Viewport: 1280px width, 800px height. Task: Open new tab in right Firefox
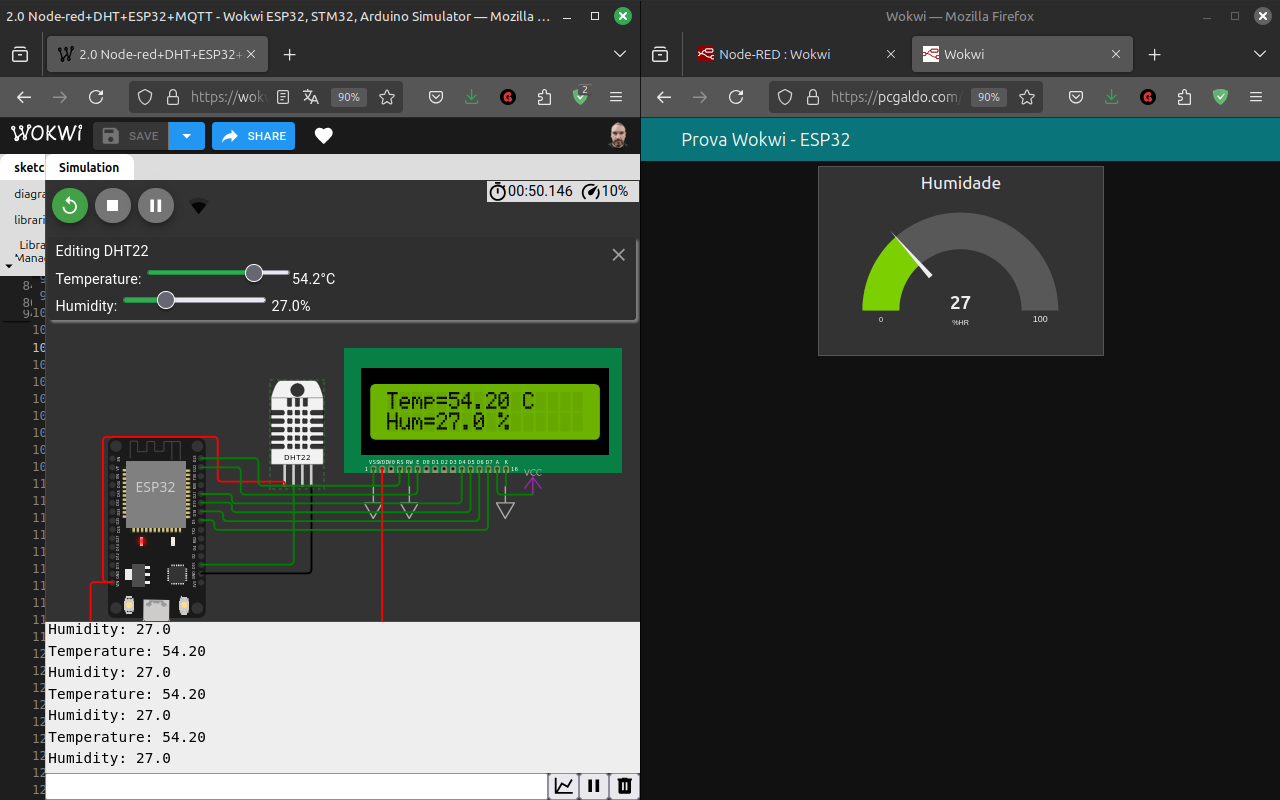click(x=1154, y=54)
